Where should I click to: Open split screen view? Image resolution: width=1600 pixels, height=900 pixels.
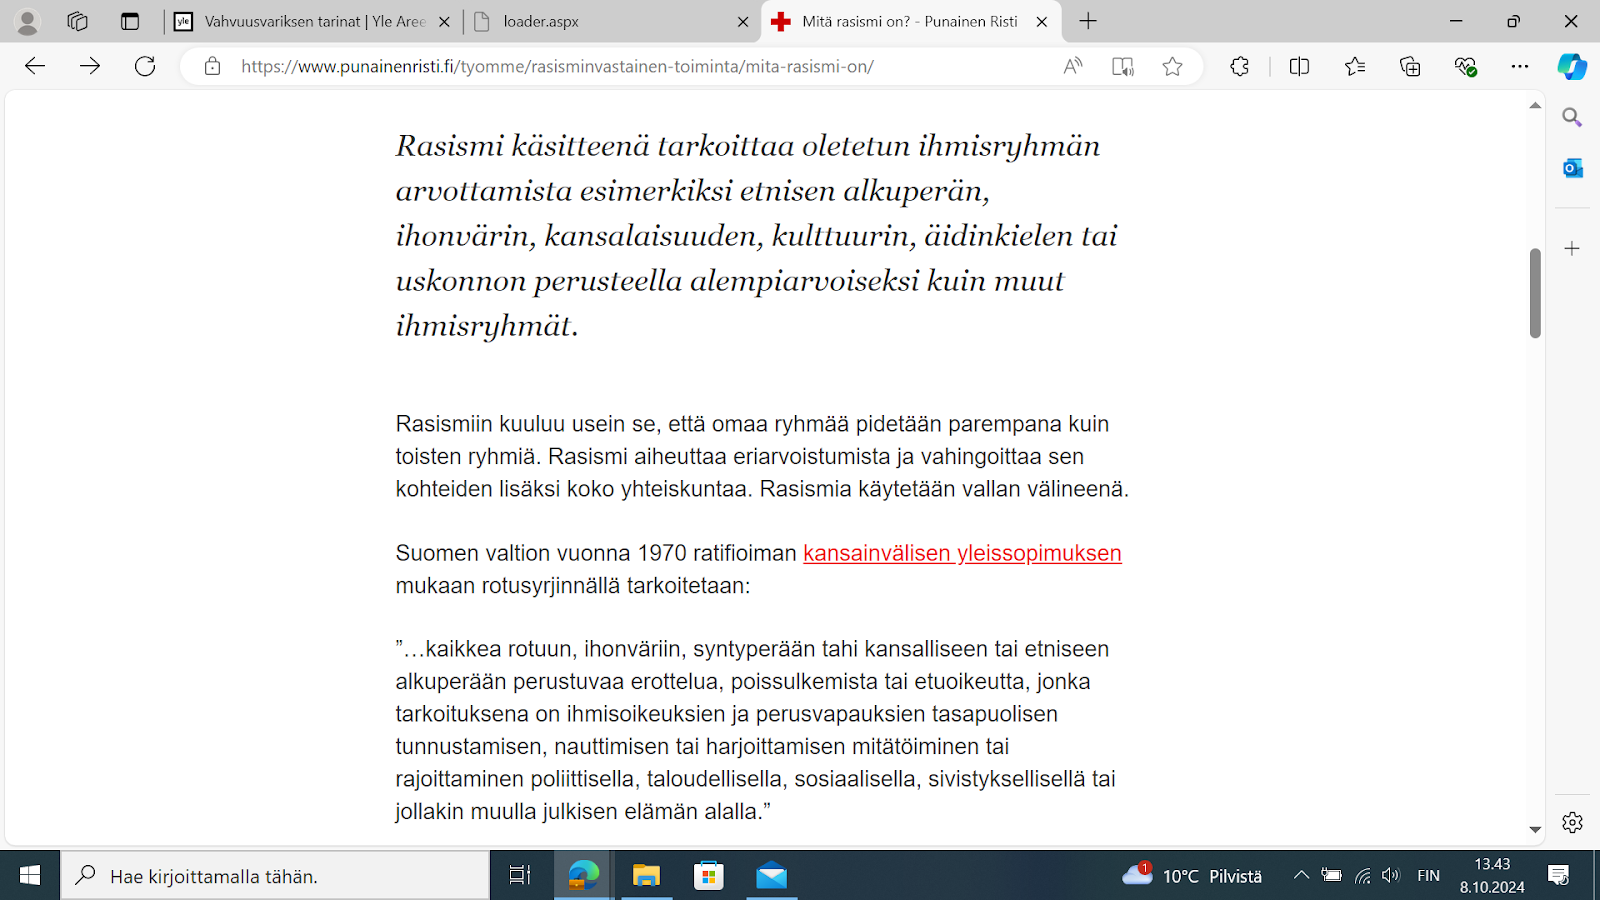(x=1299, y=66)
